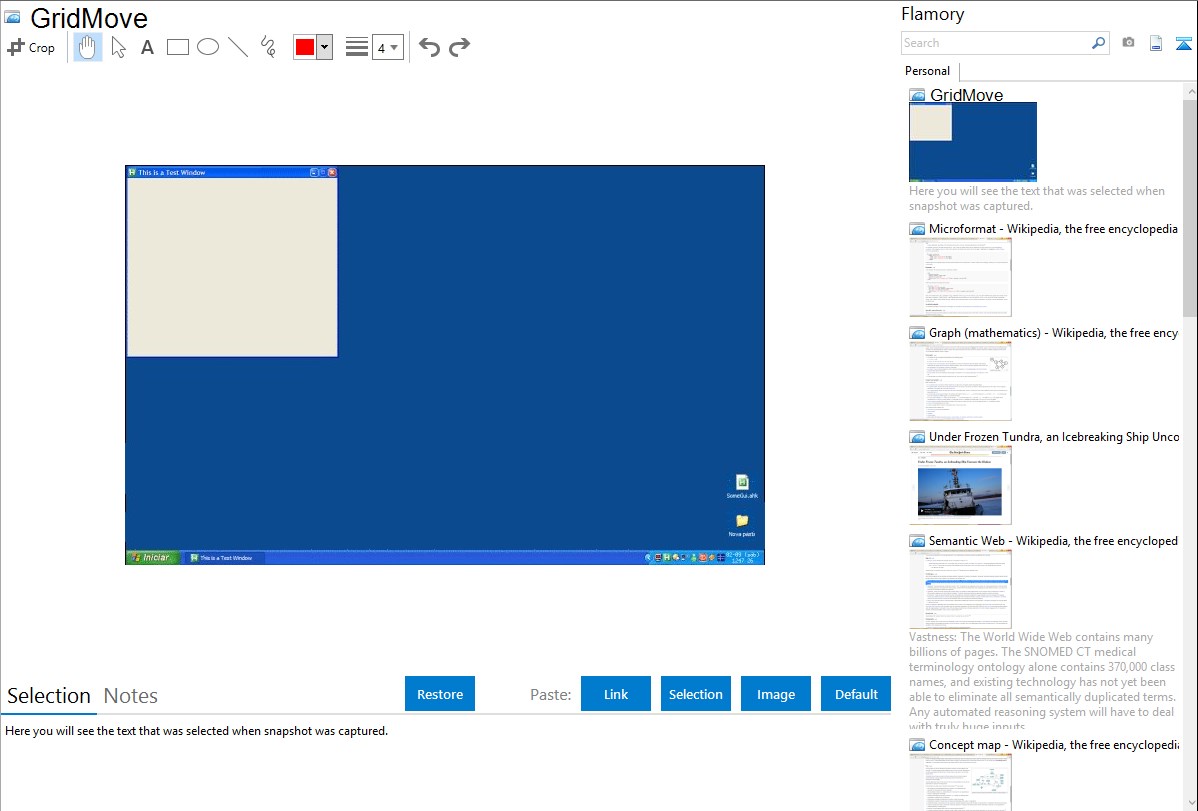Select the text annotation tool
This screenshot has width=1198, height=811.
click(147, 47)
